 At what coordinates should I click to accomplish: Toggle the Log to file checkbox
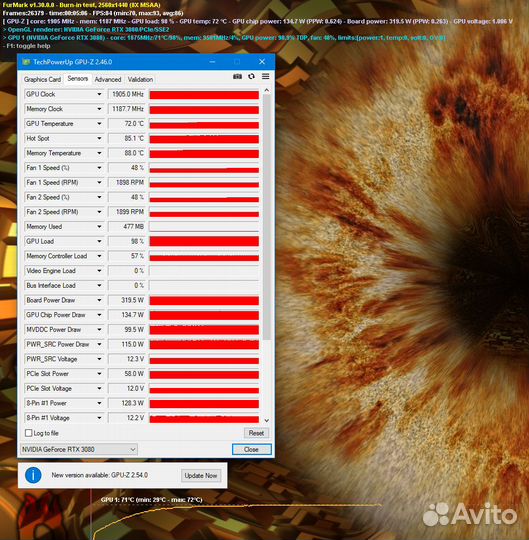tap(29, 433)
